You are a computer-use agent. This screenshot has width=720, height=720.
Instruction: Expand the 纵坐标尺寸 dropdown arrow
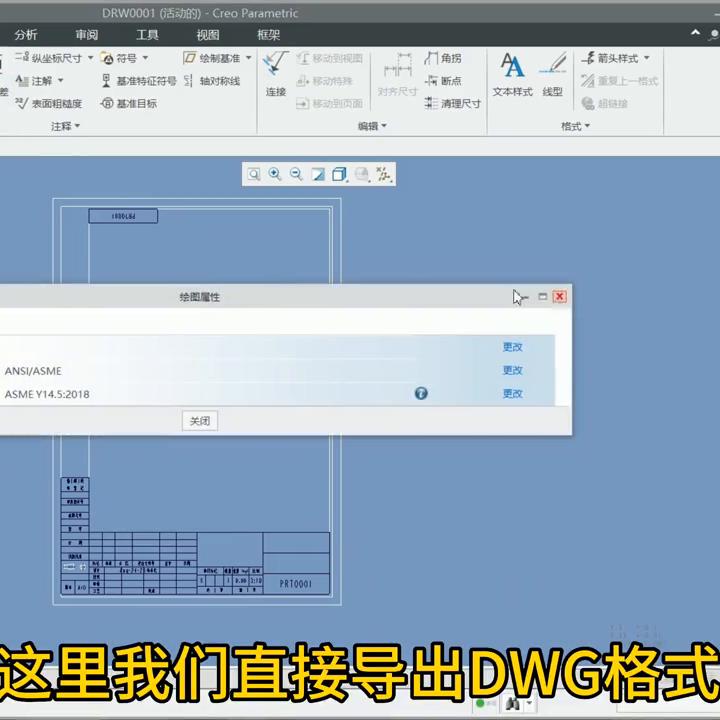tap(90, 58)
